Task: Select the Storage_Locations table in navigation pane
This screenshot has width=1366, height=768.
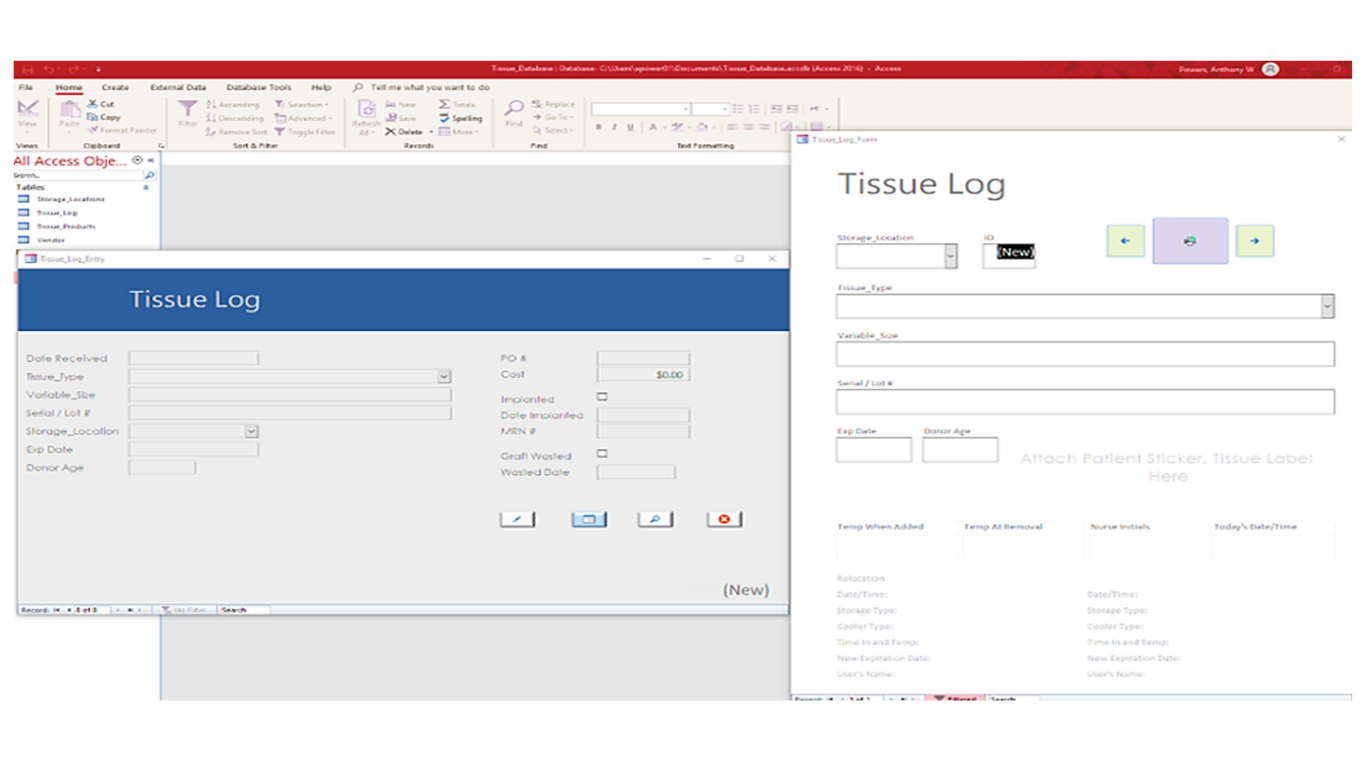Action: point(70,199)
